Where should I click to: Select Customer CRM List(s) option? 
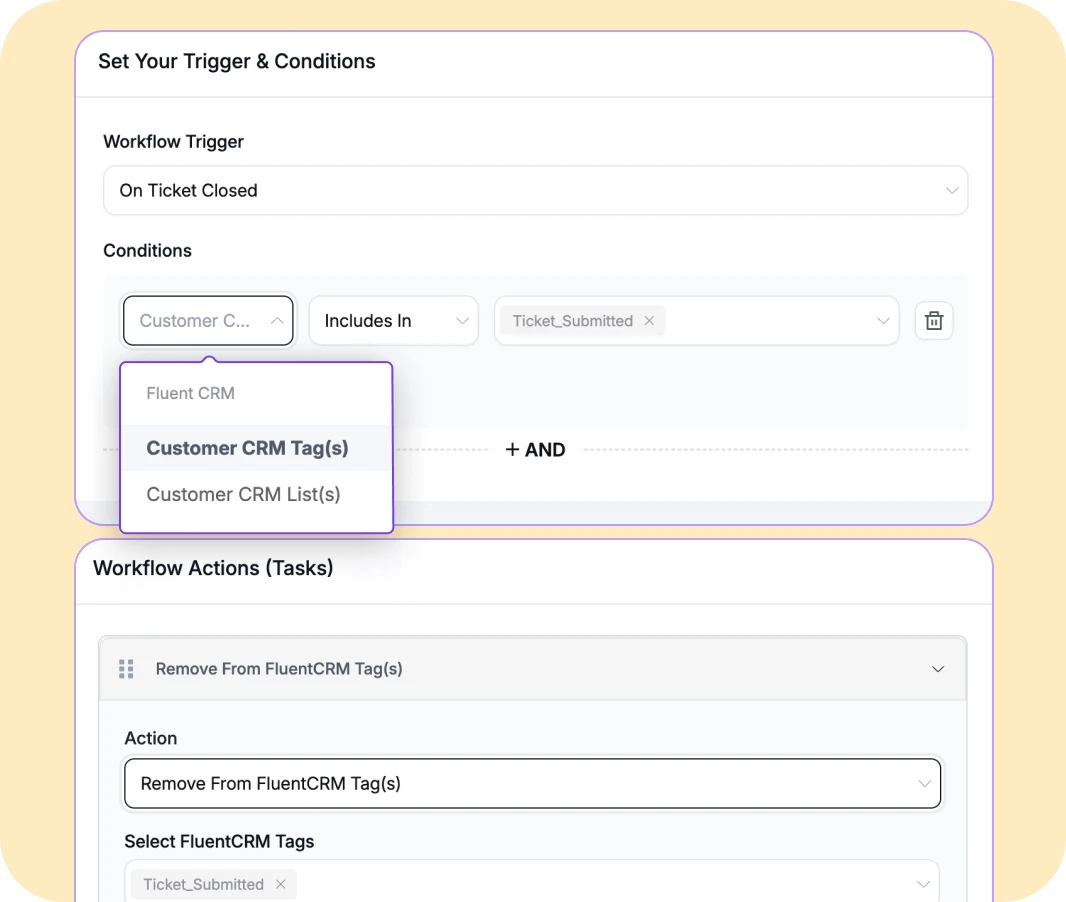coord(256,494)
